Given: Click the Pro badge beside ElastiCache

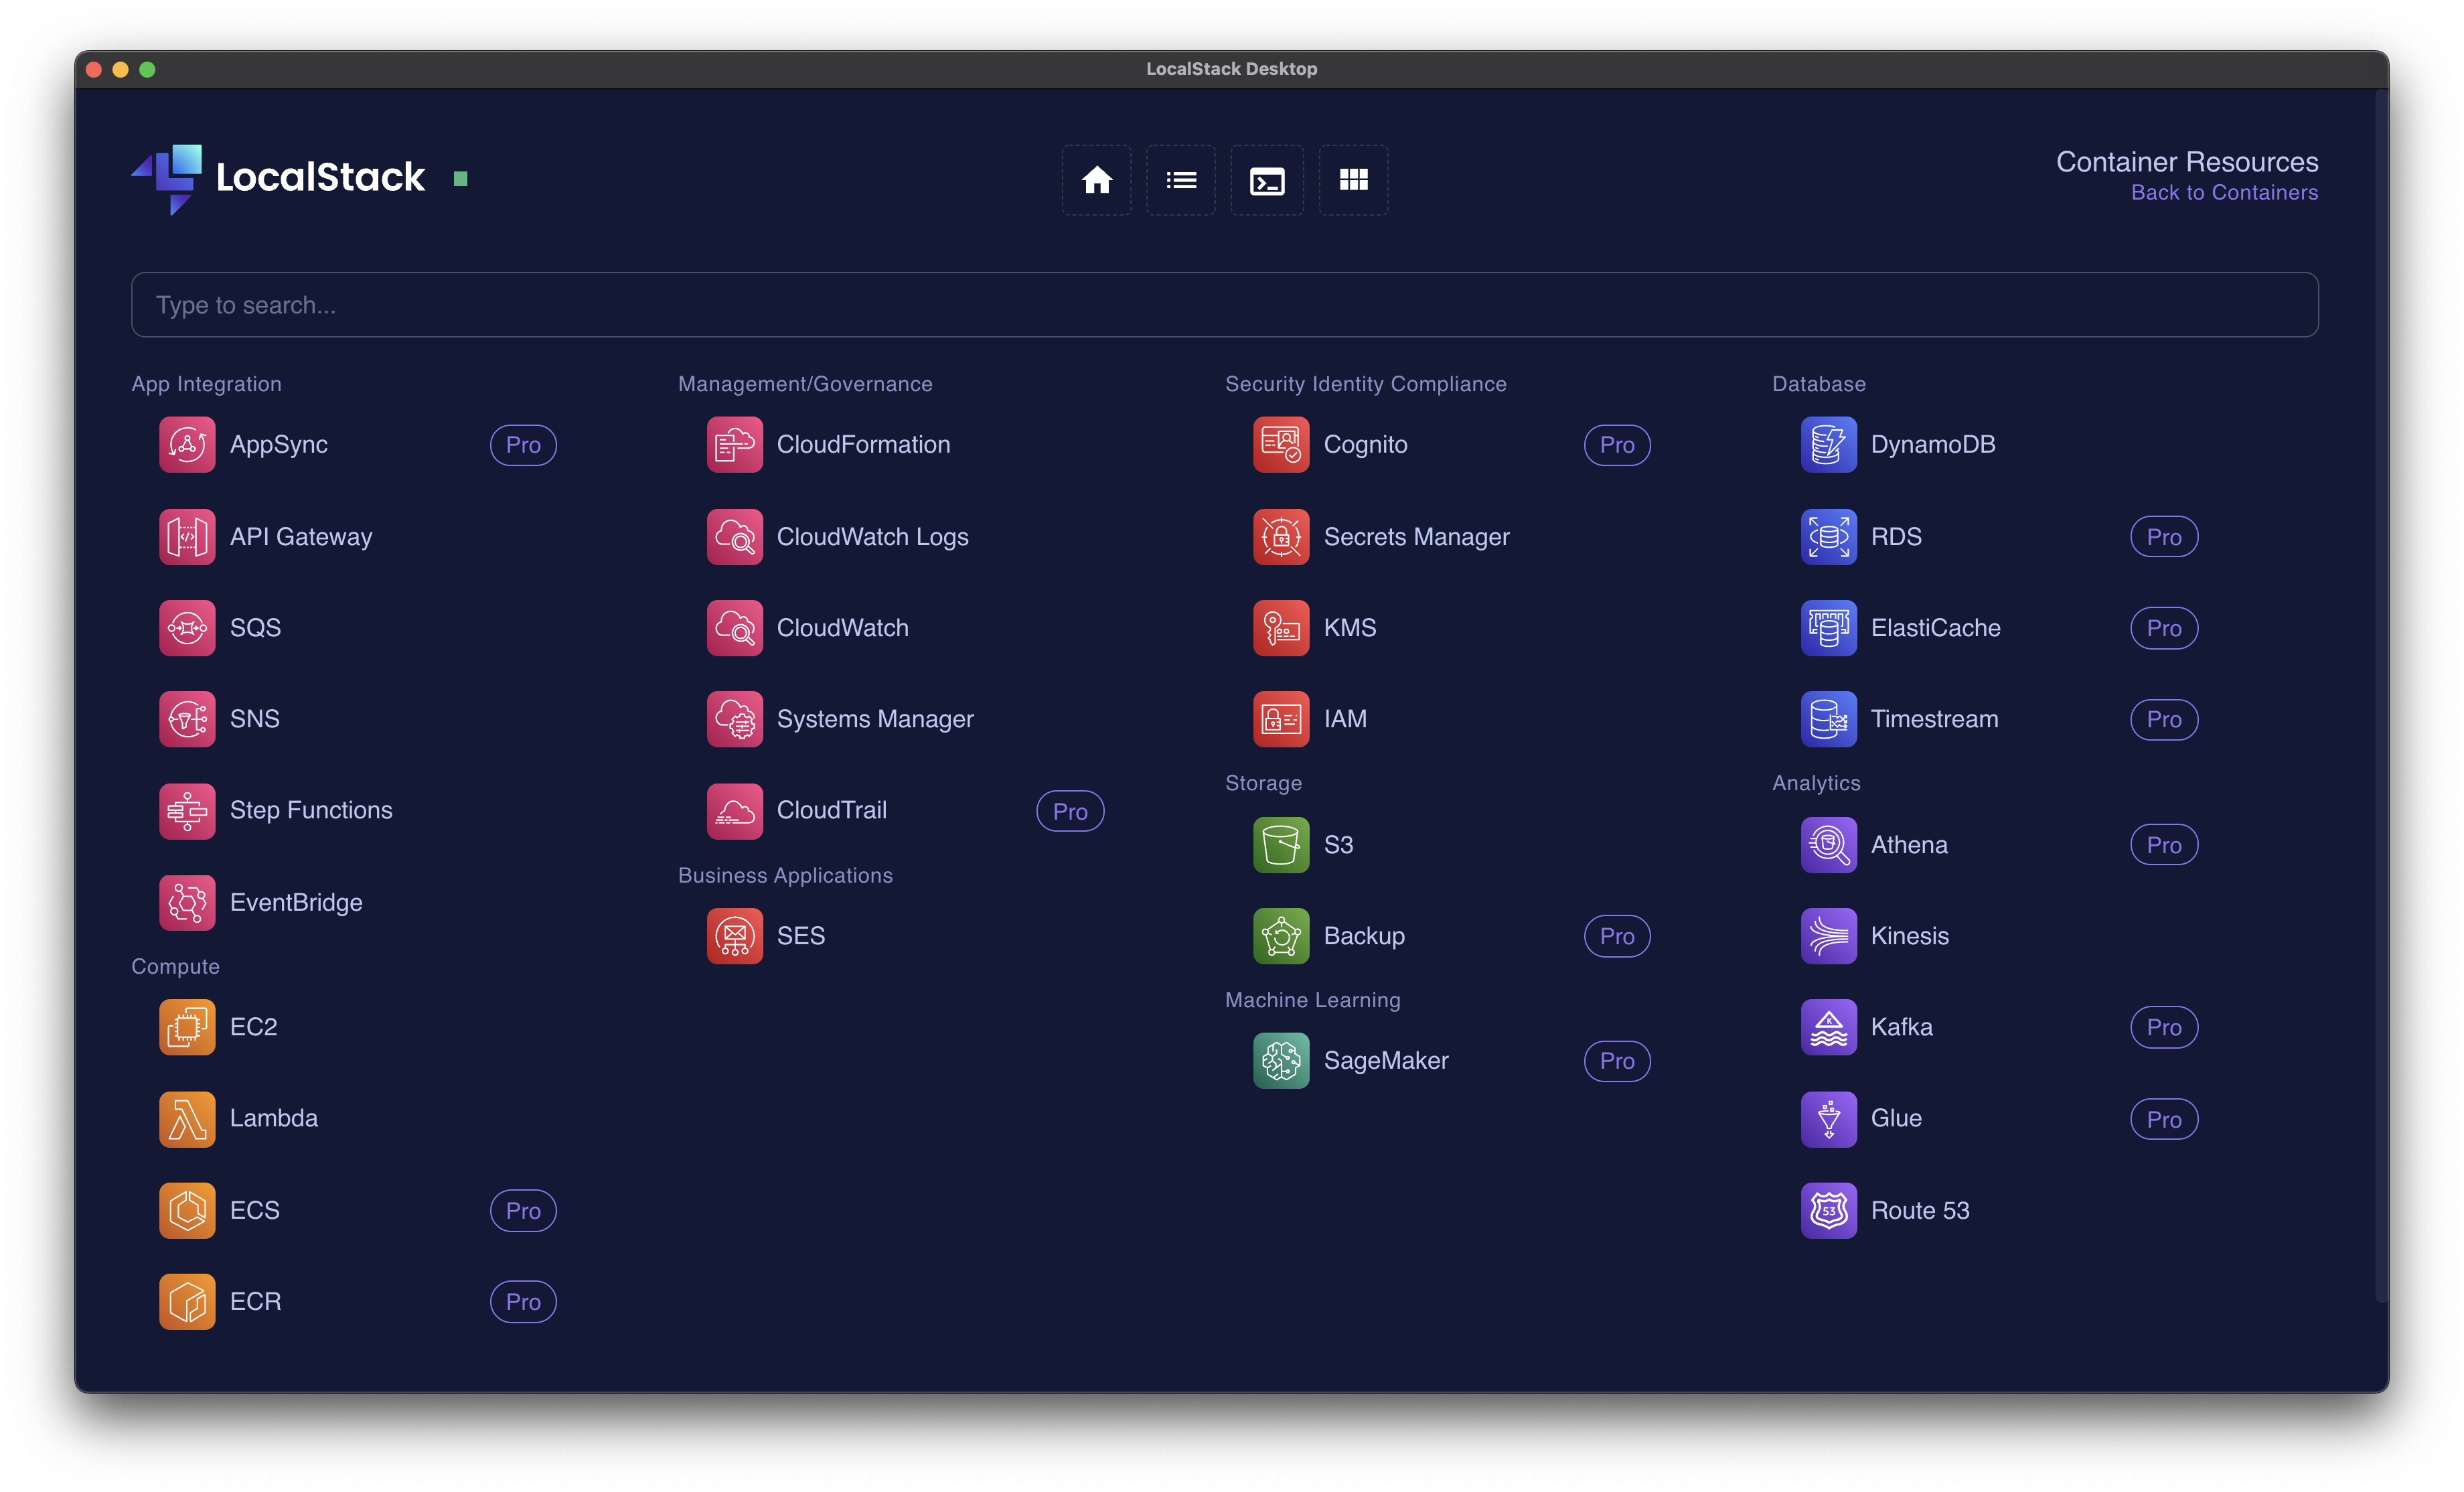Looking at the screenshot, I should click(x=2164, y=628).
